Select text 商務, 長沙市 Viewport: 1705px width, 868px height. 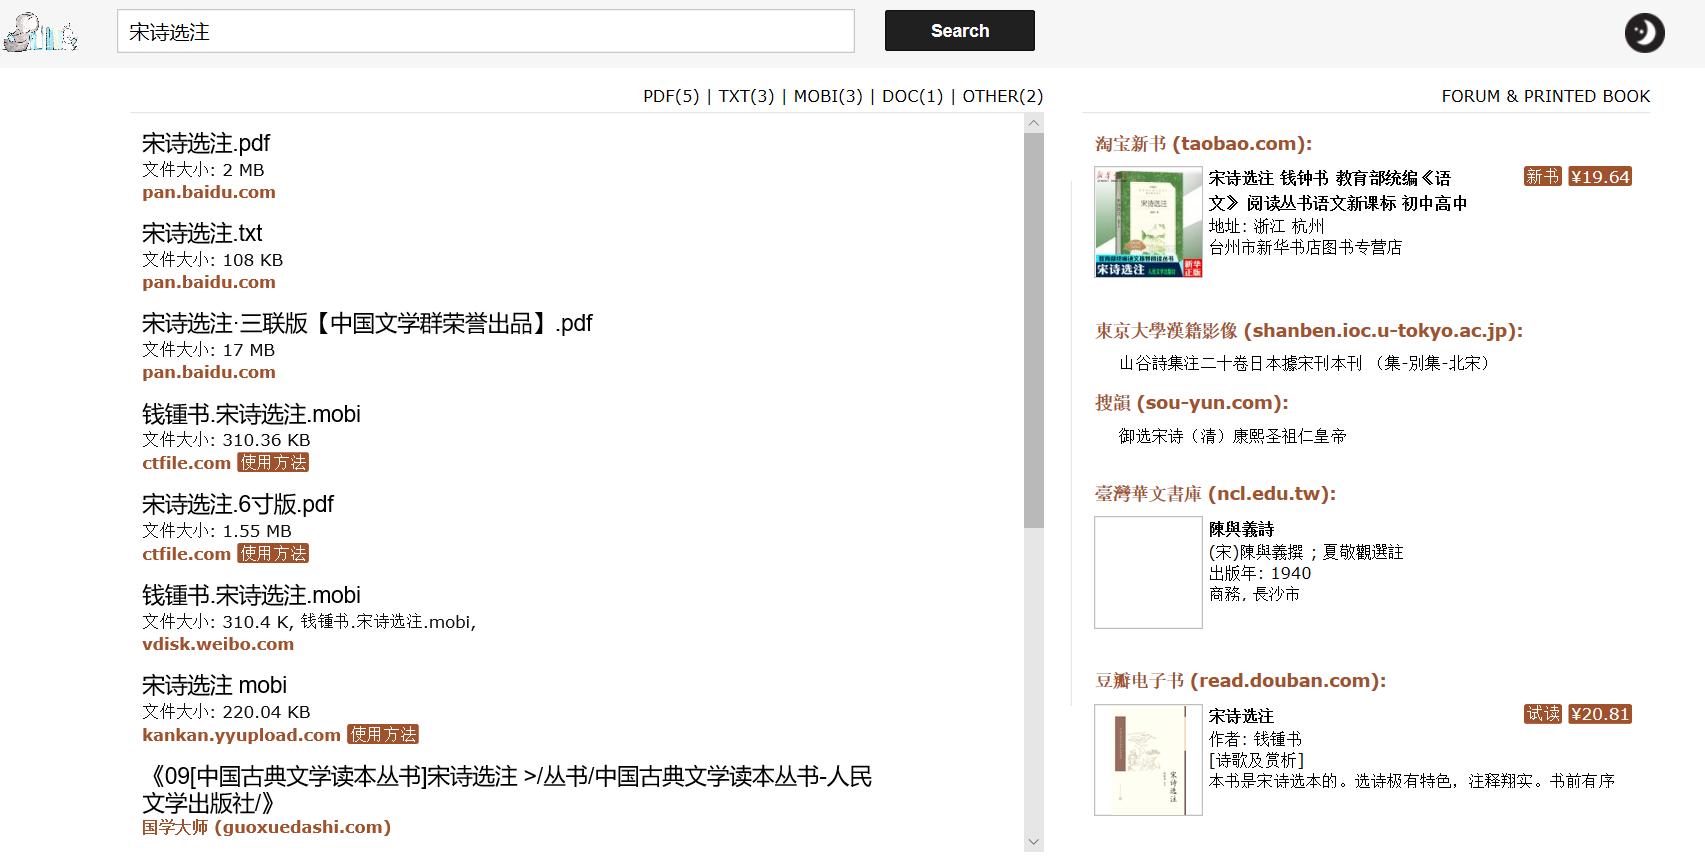tap(1254, 594)
